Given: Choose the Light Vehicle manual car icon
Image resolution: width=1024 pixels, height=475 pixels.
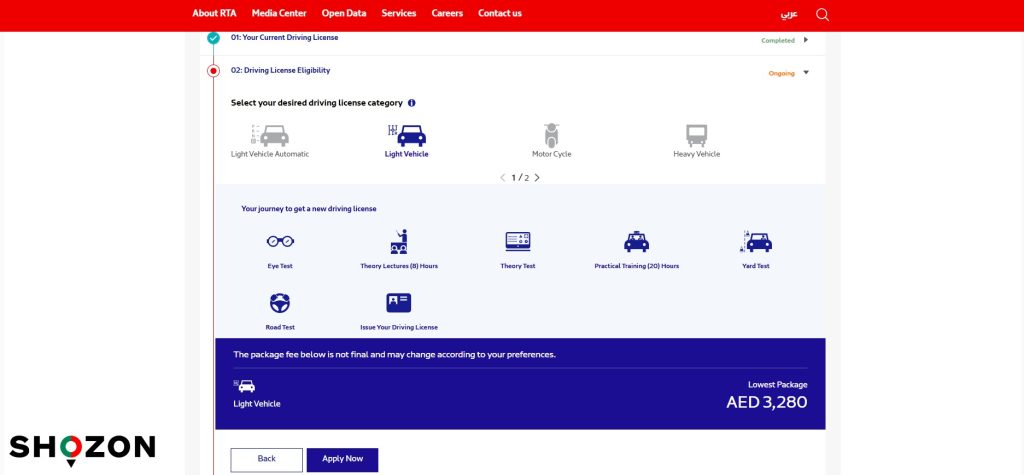Looking at the screenshot, I should coord(407,135).
